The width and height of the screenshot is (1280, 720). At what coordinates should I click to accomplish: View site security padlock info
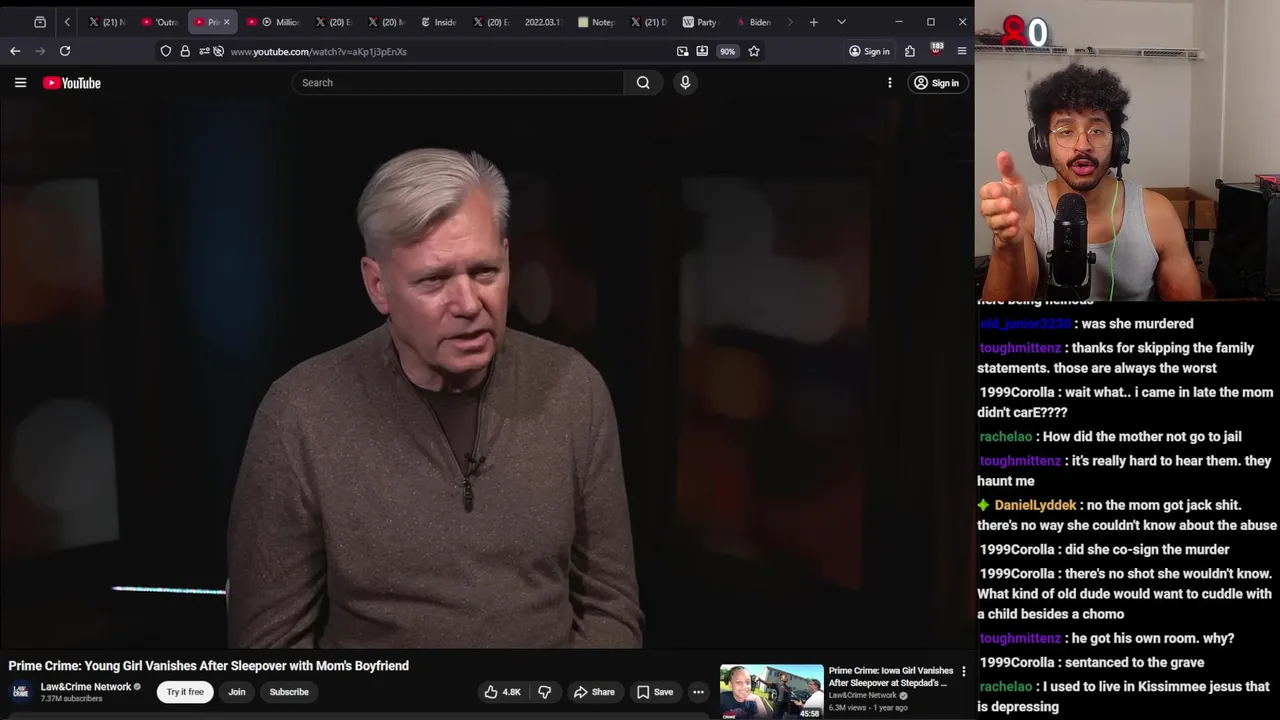click(185, 51)
